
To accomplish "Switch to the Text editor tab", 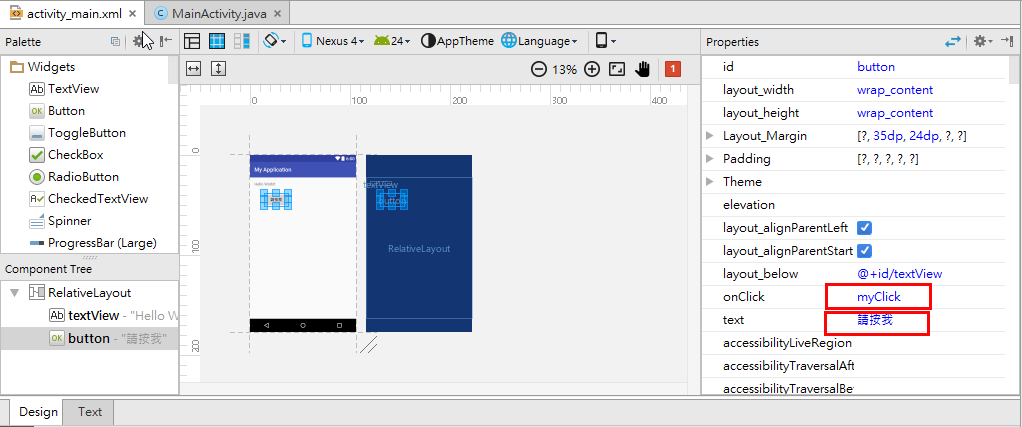I will (90, 412).
